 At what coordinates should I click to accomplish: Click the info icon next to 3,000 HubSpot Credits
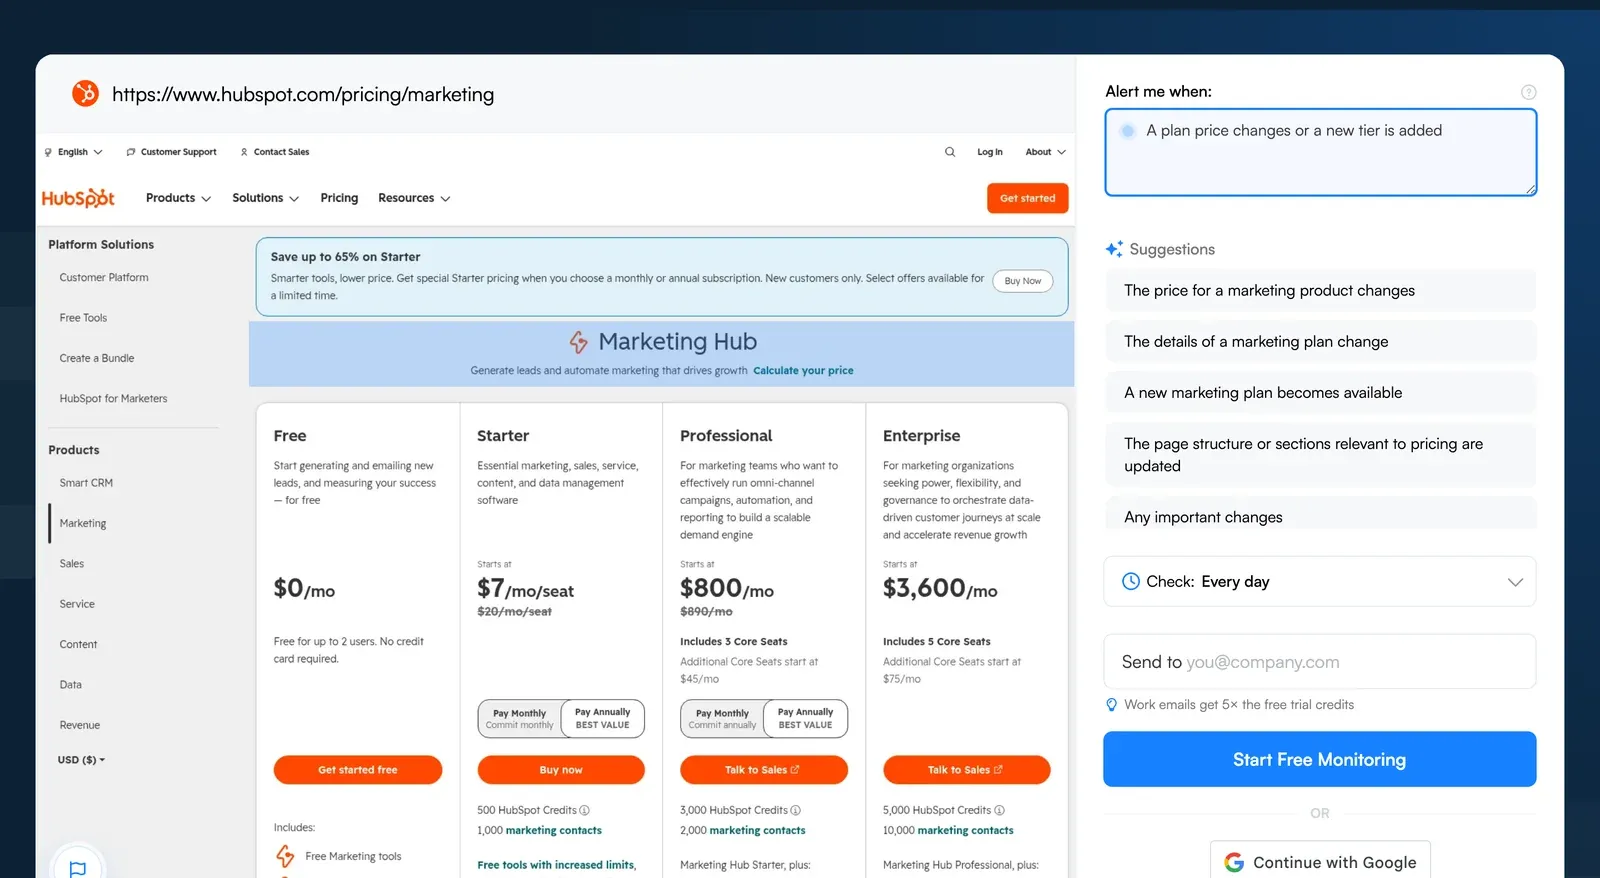796,810
